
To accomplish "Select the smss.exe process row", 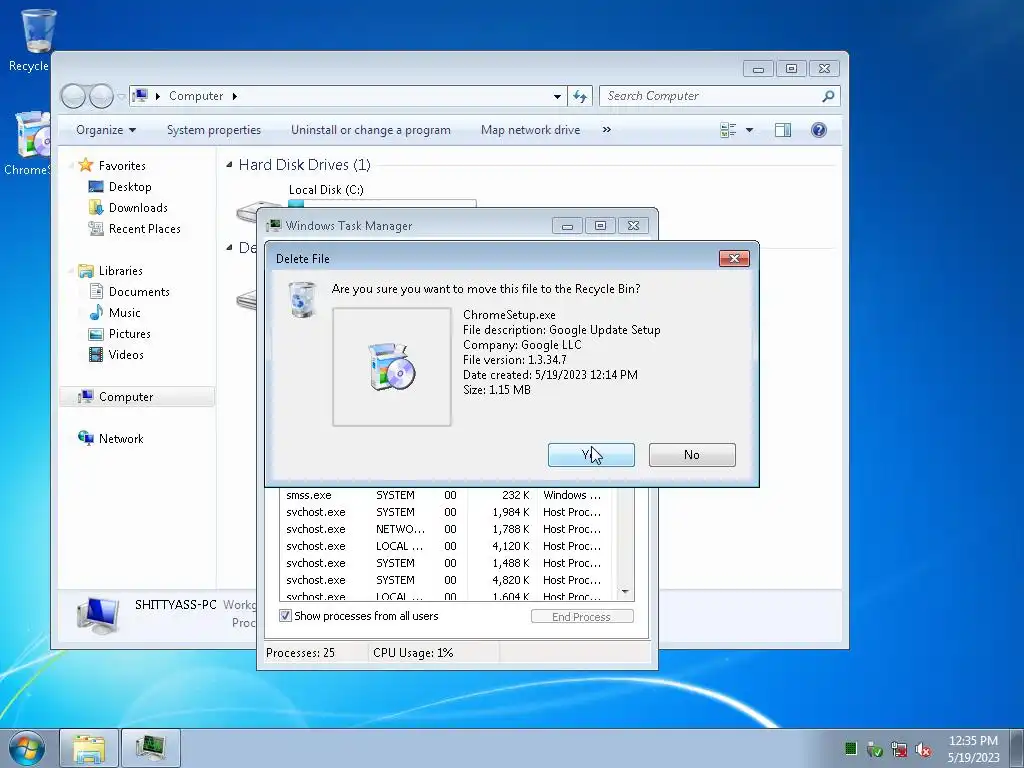I will coord(448,495).
